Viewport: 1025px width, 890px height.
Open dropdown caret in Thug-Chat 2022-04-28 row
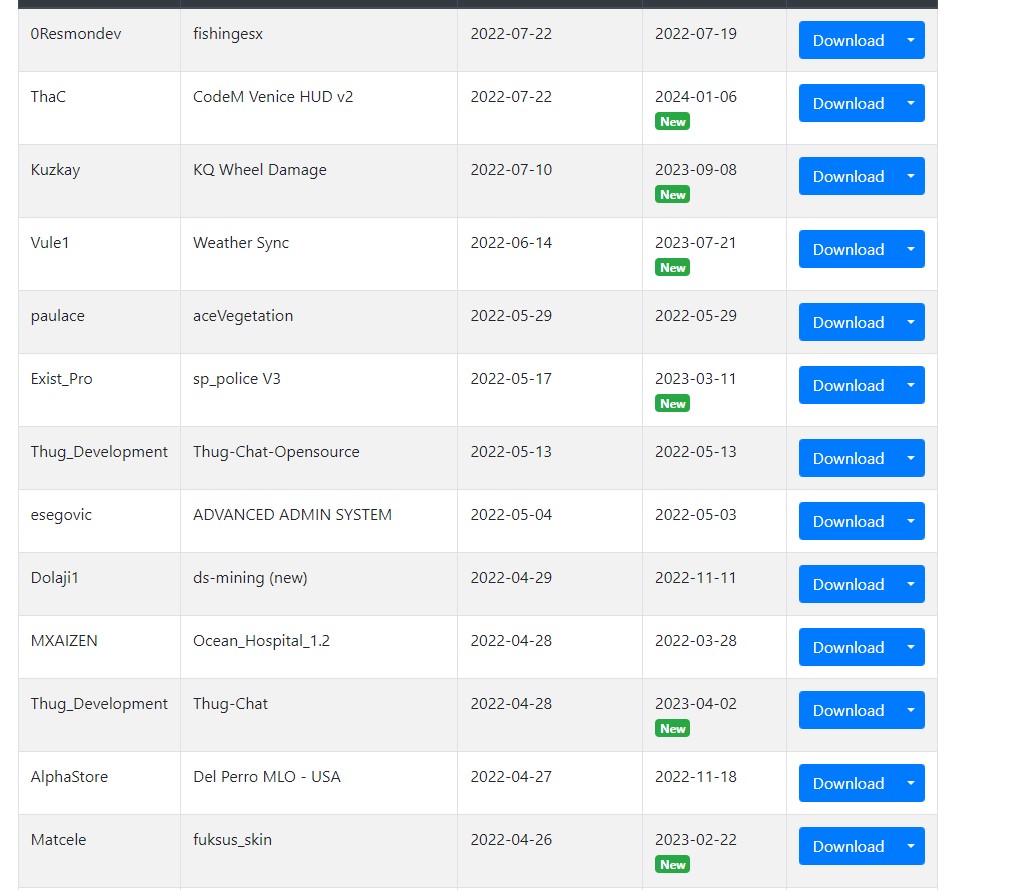tap(911, 710)
